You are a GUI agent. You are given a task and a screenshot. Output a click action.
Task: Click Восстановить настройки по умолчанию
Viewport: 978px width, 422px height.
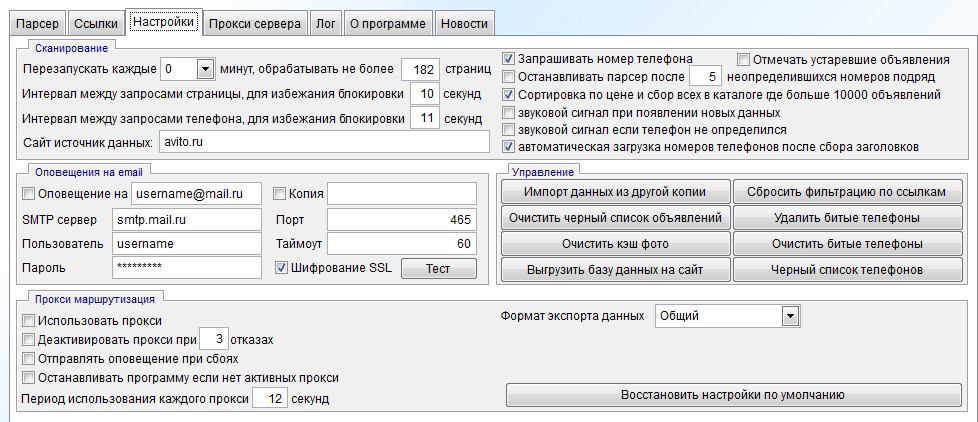[x=735, y=395]
